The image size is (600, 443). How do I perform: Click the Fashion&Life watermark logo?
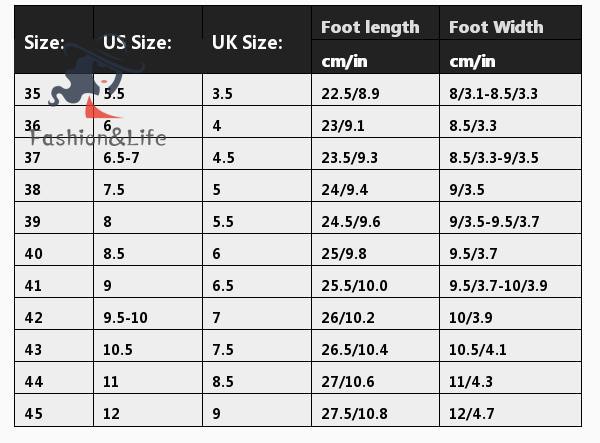click(95, 110)
